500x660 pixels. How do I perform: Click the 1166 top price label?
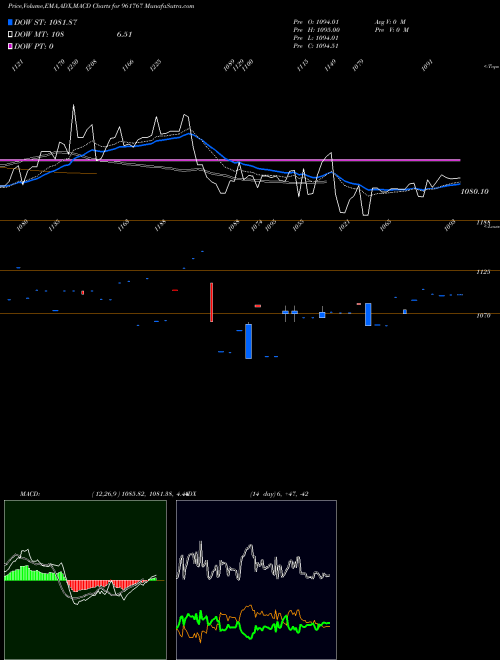(128, 65)
